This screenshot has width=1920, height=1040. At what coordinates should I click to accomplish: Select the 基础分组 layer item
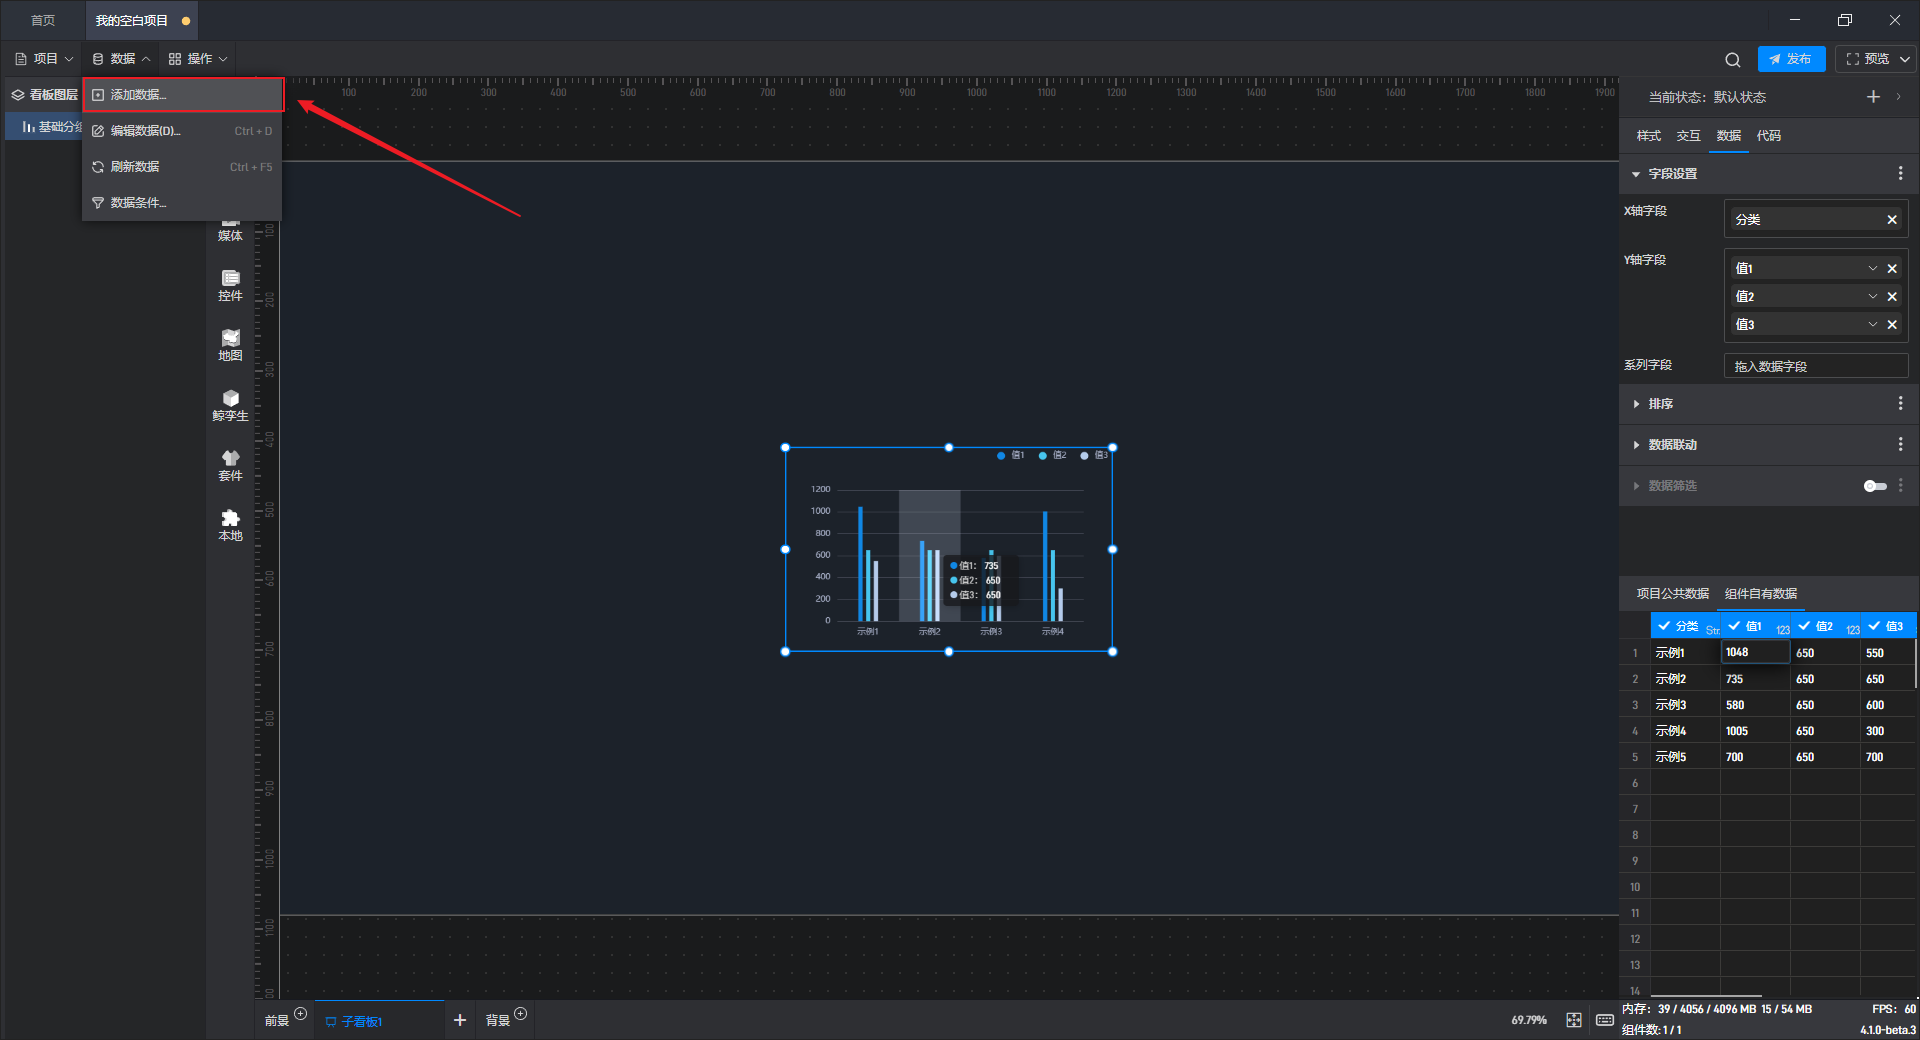coord(45,127)
